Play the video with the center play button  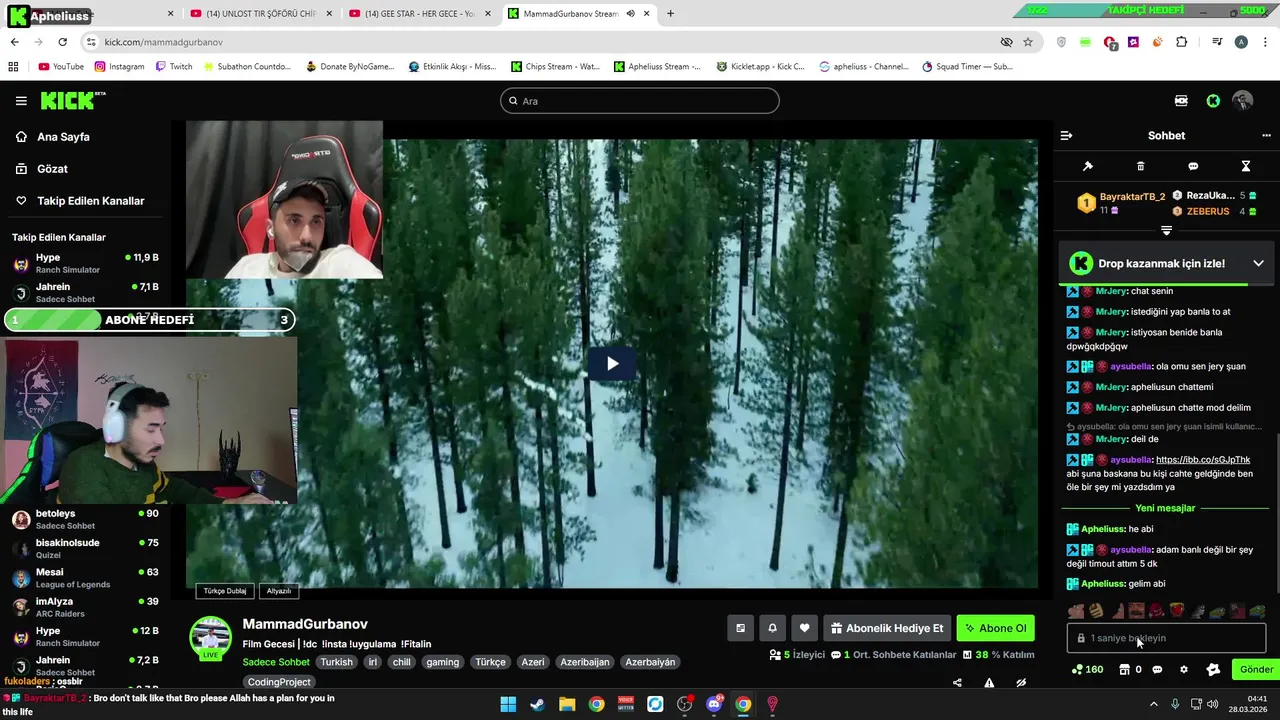click(611, 364)
